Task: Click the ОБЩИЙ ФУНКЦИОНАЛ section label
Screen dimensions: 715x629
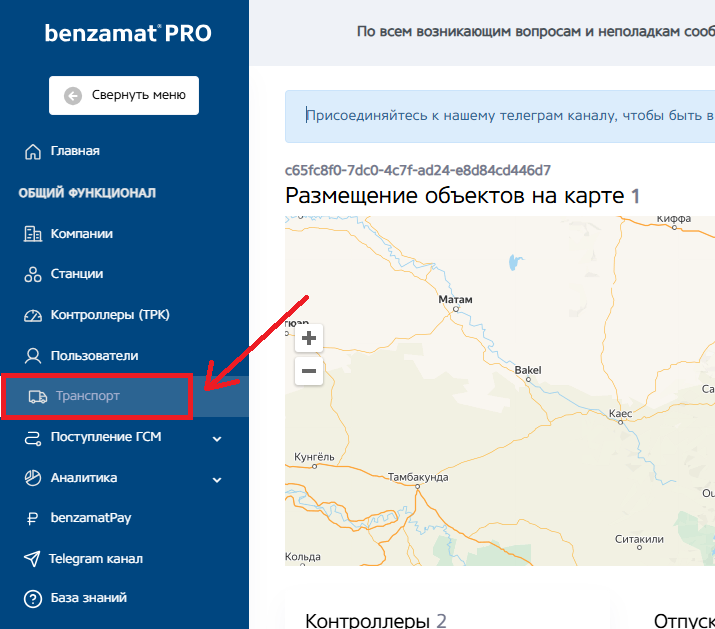Action: pos(87,193)
